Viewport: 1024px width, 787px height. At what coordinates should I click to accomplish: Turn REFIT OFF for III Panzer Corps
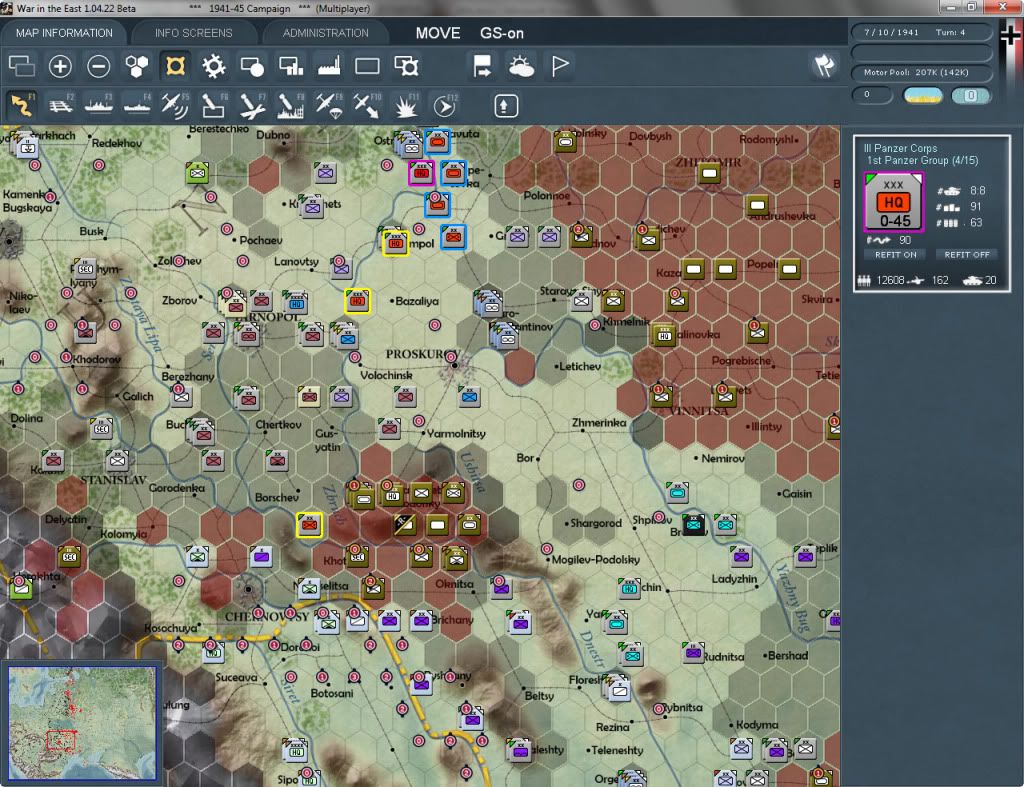967,255
